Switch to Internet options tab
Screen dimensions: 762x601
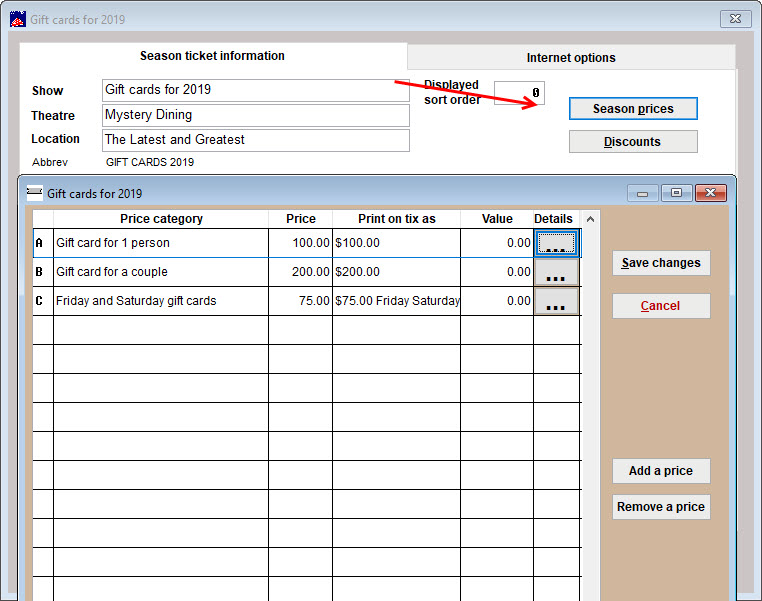(x=571, y=58)
